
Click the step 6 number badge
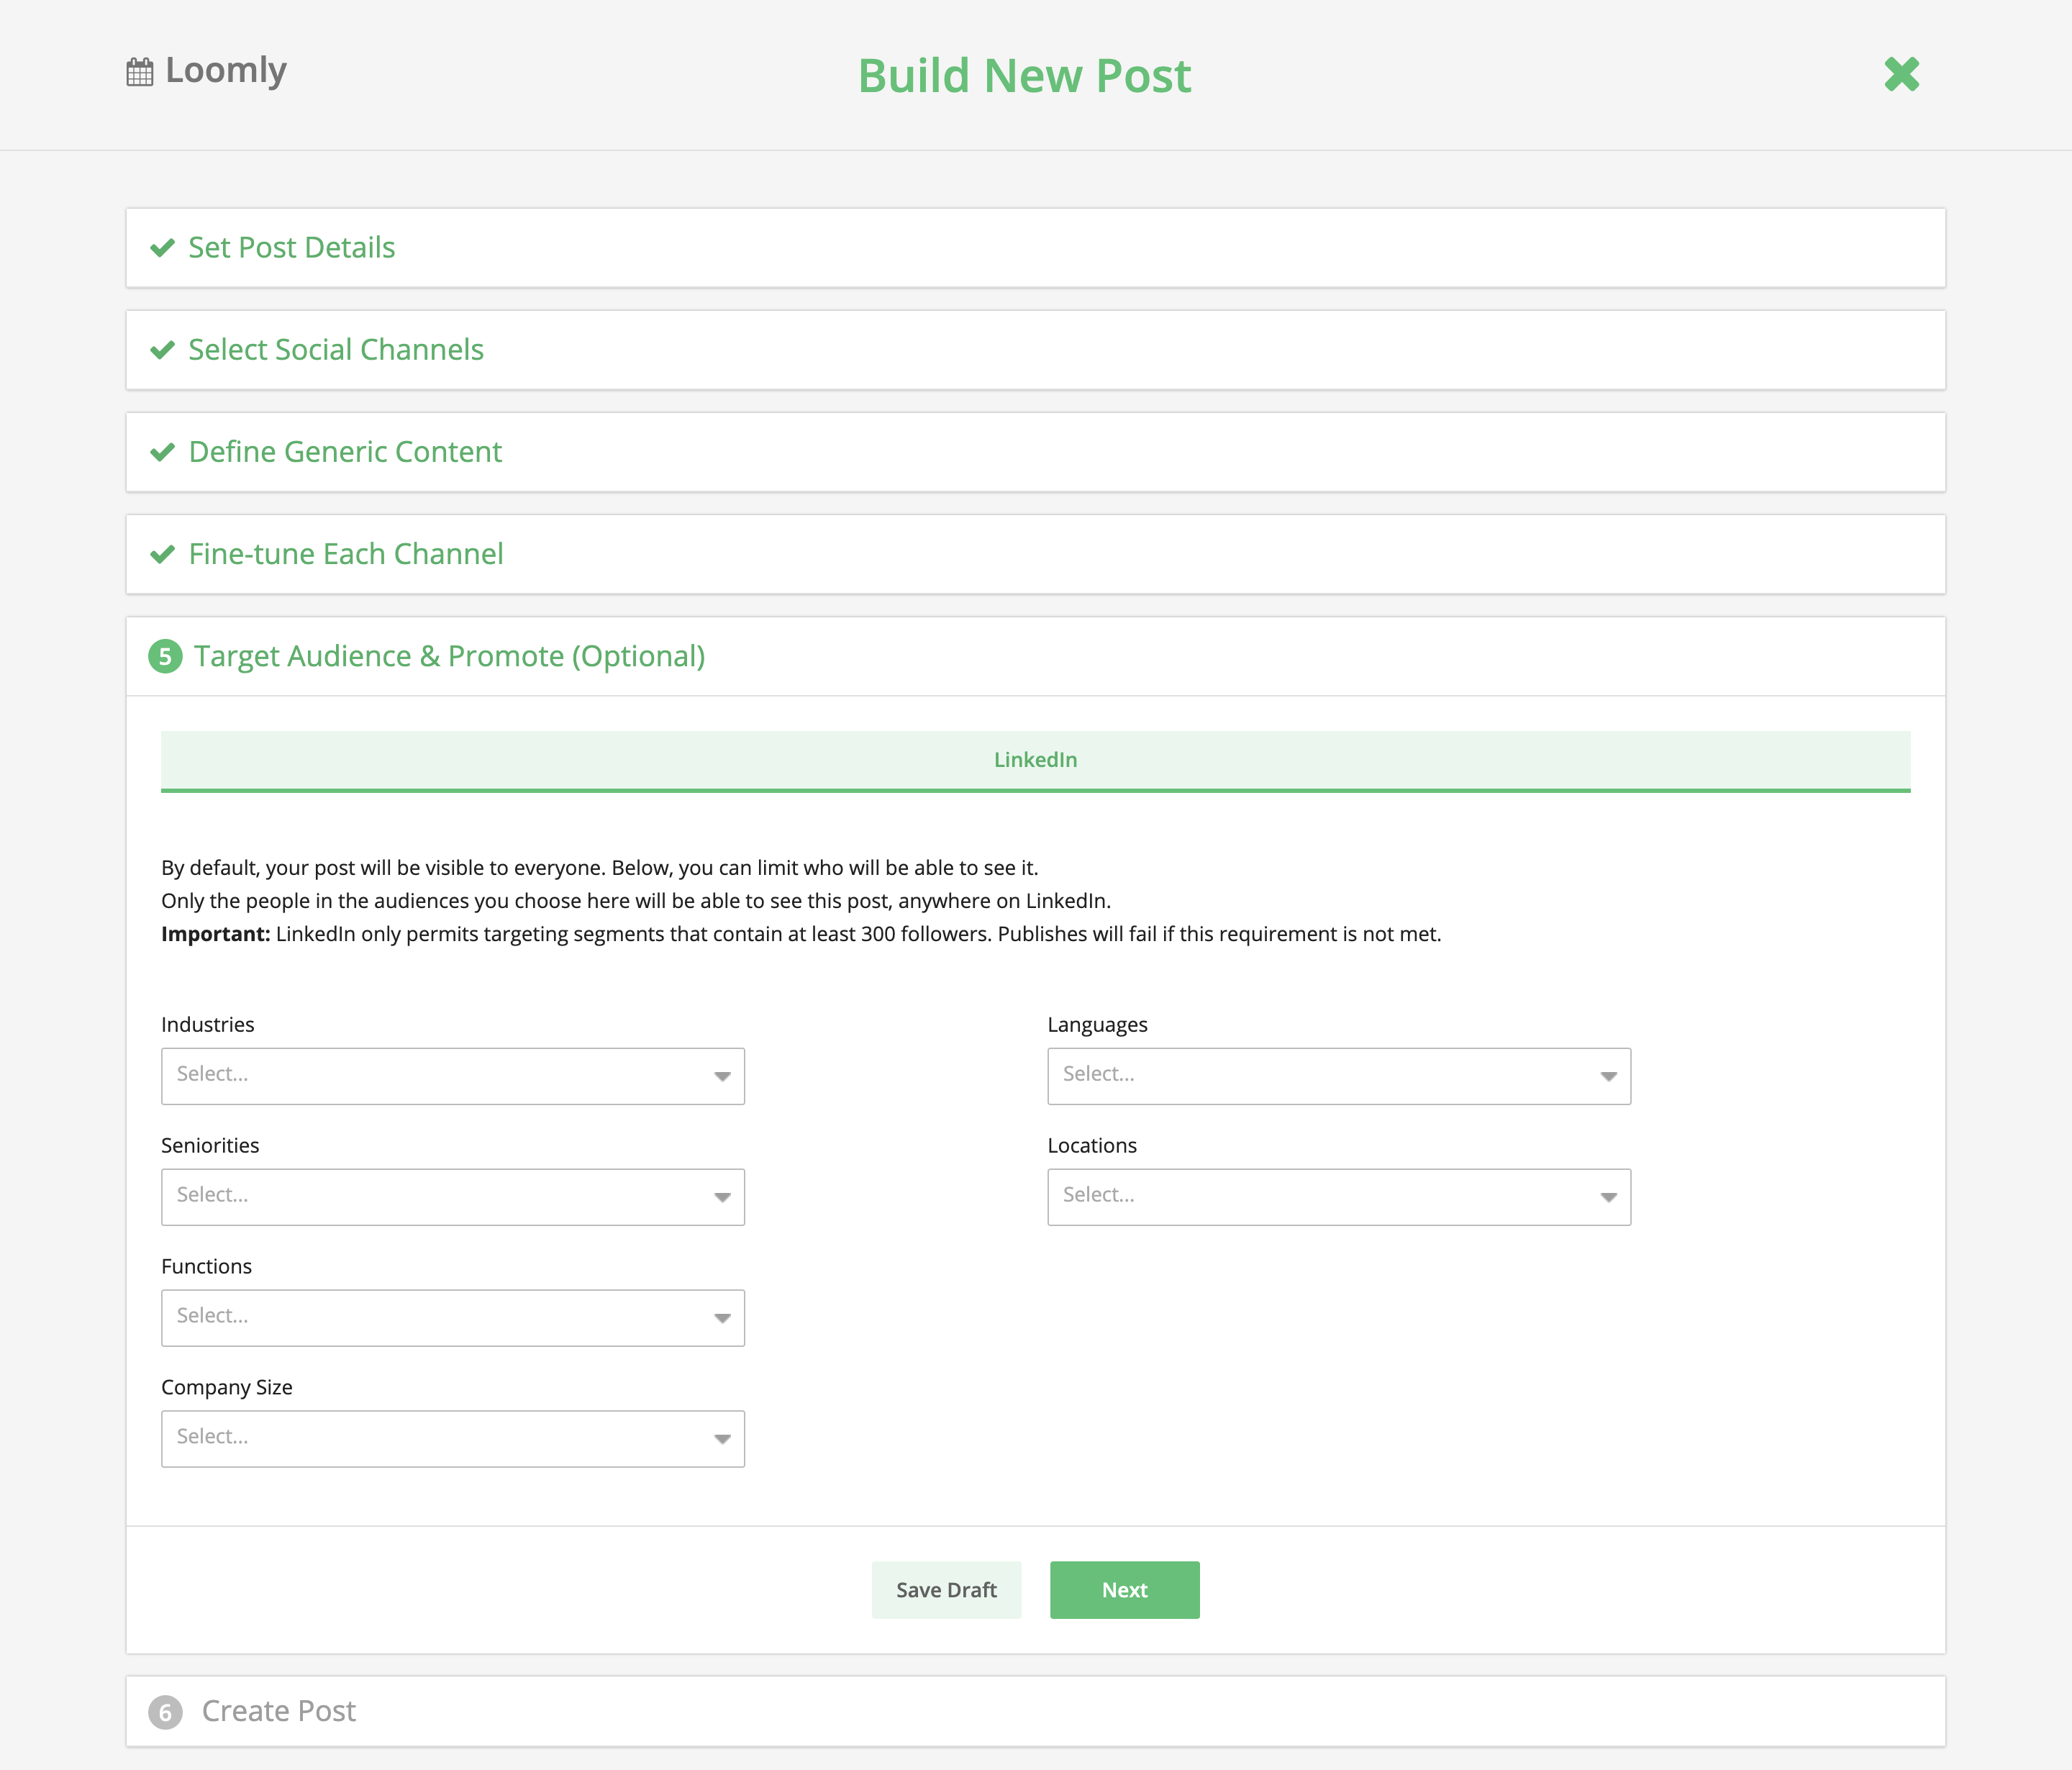[165, 1712]
